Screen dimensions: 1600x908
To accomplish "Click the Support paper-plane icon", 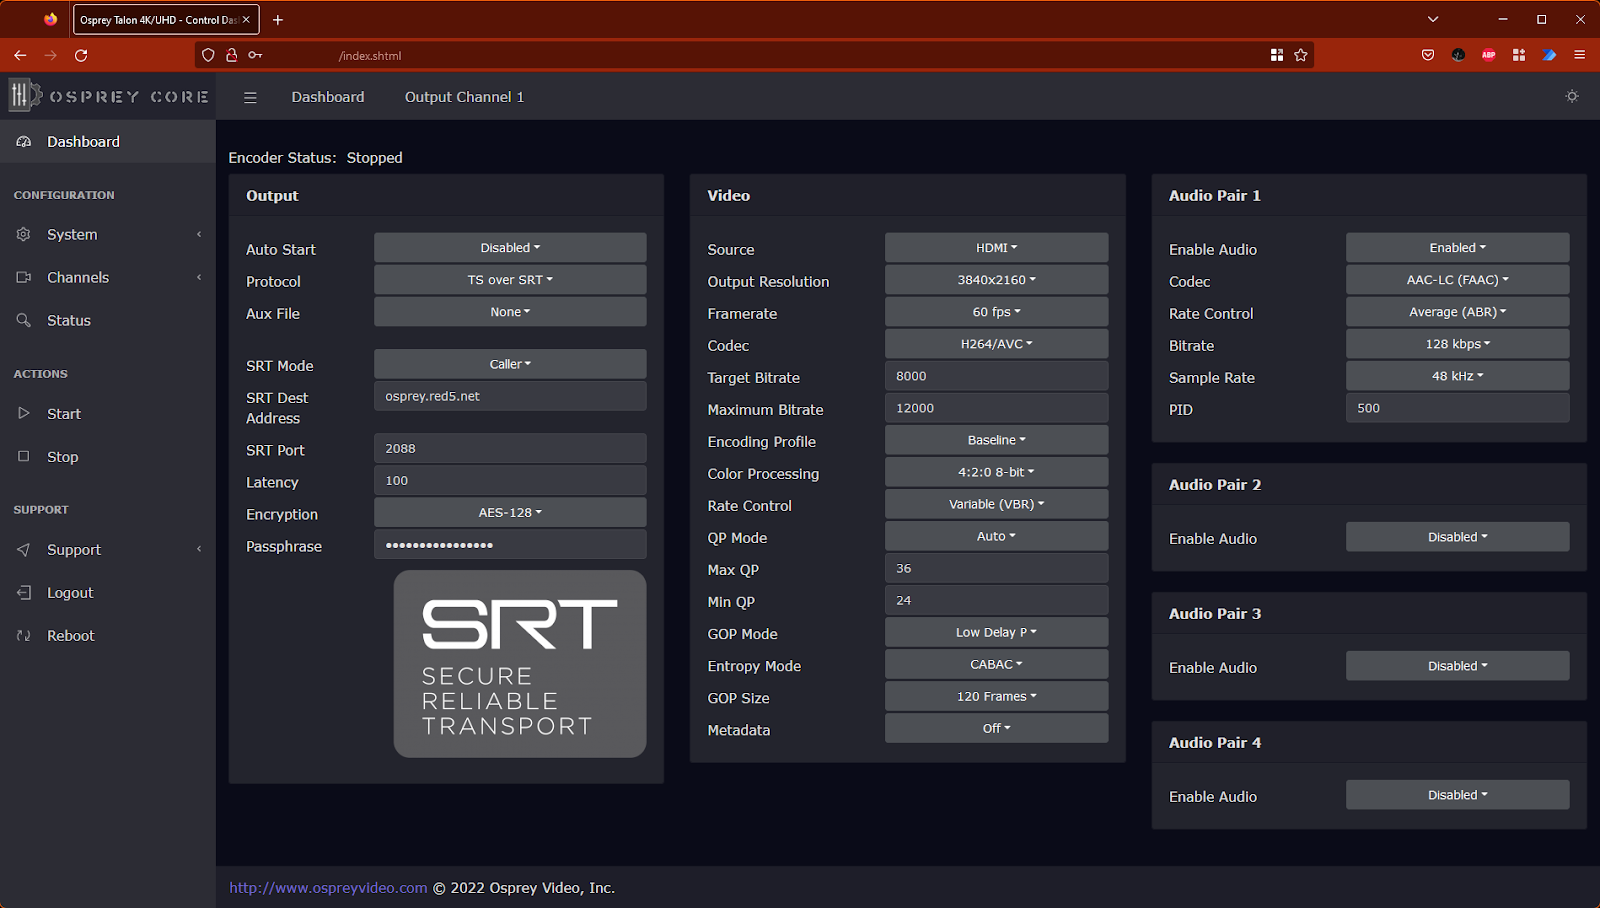I will (24, 549).
